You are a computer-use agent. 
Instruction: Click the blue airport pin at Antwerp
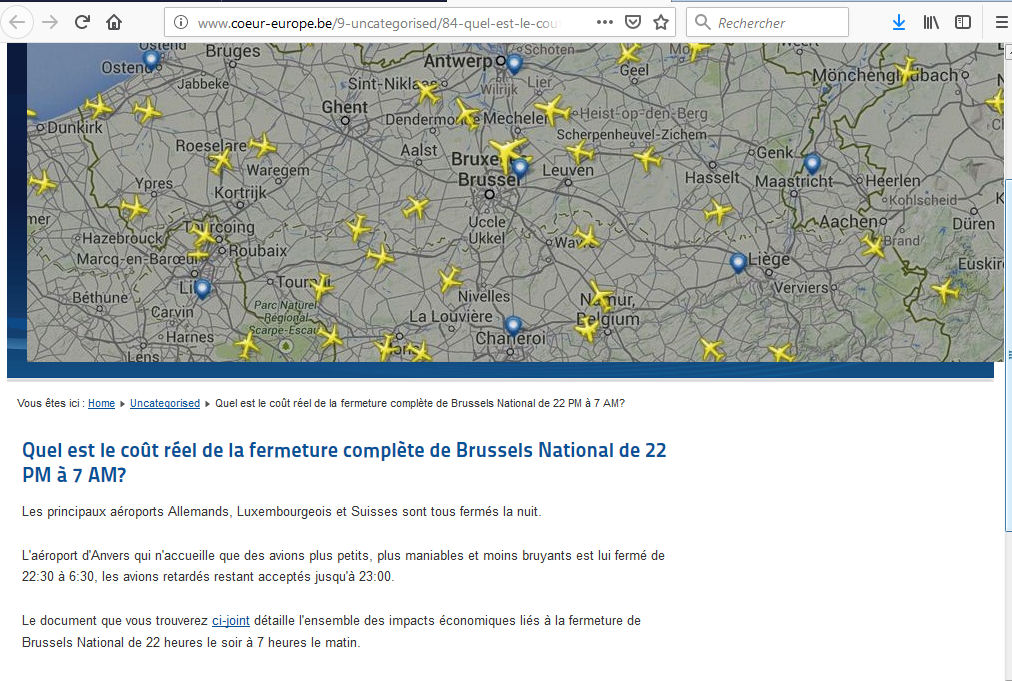tap(514, 64)
